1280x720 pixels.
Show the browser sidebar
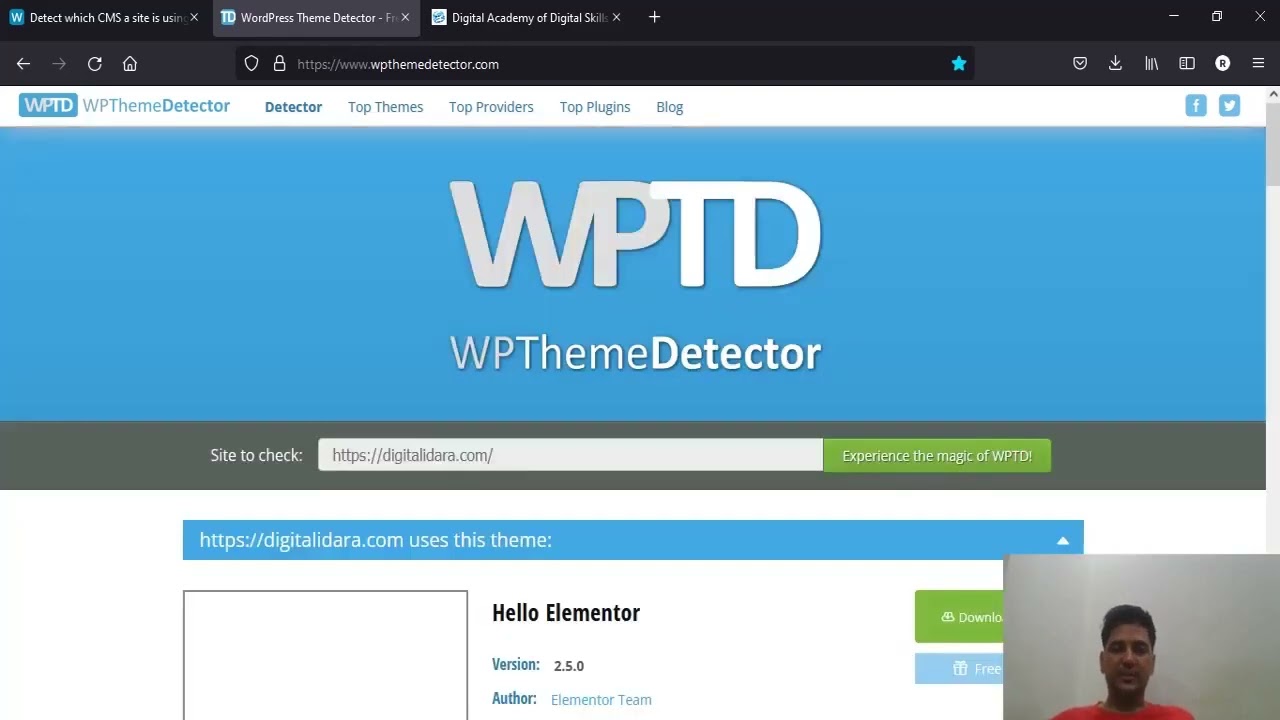click(x=1187, y=64)
